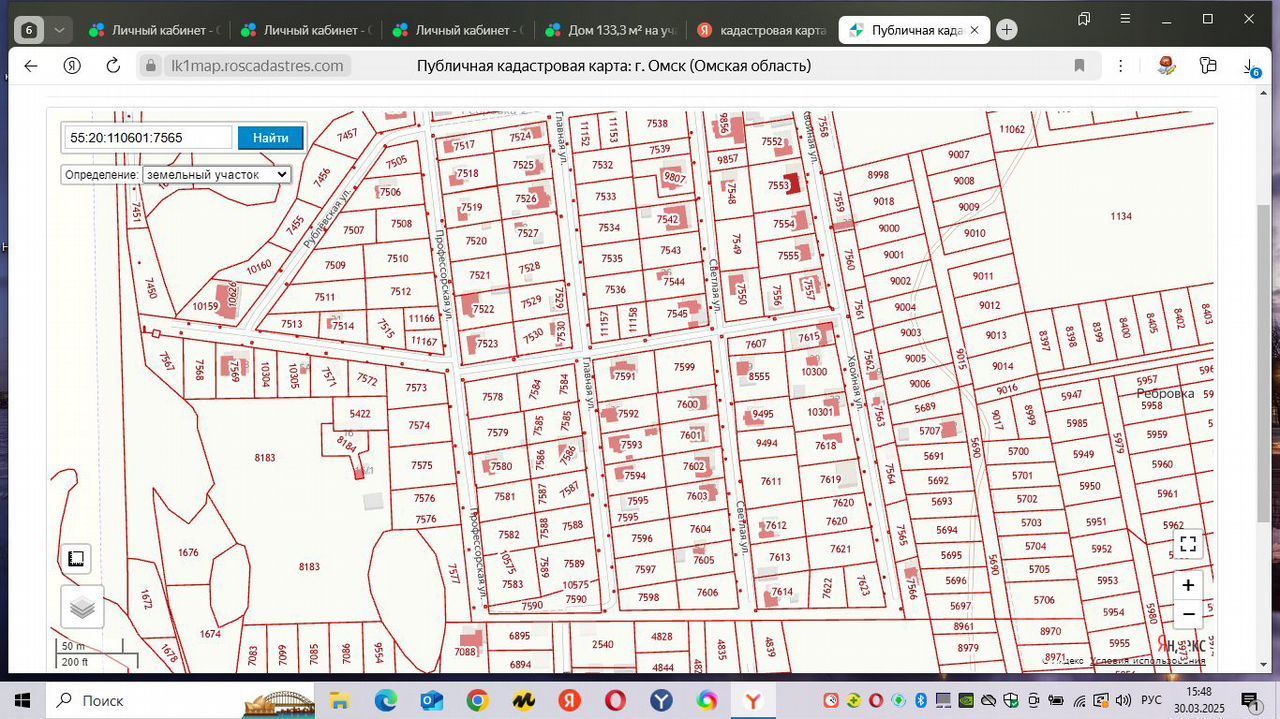This screenshot has height=719, width=1280.
Task: Click the 'Реbровка' place label on the map
Action: pyautogui.click(x=1165, y=393)
